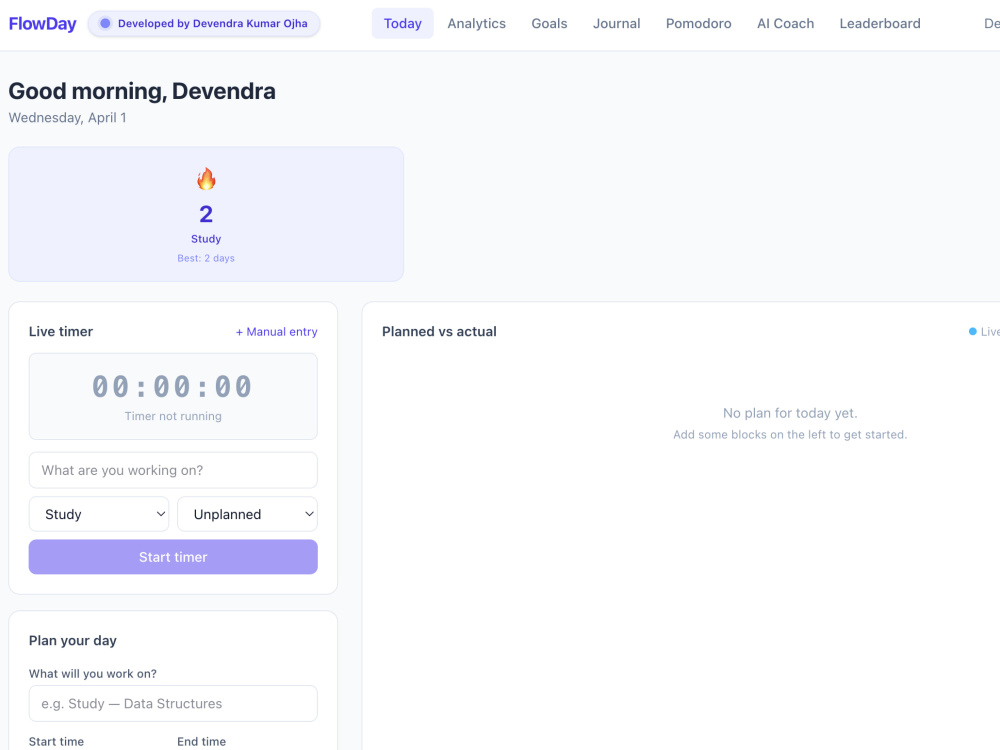Go to the Goals tab
Image resolution: width=1000 pixels, height=750 pixels.
[x=549, y=24]
